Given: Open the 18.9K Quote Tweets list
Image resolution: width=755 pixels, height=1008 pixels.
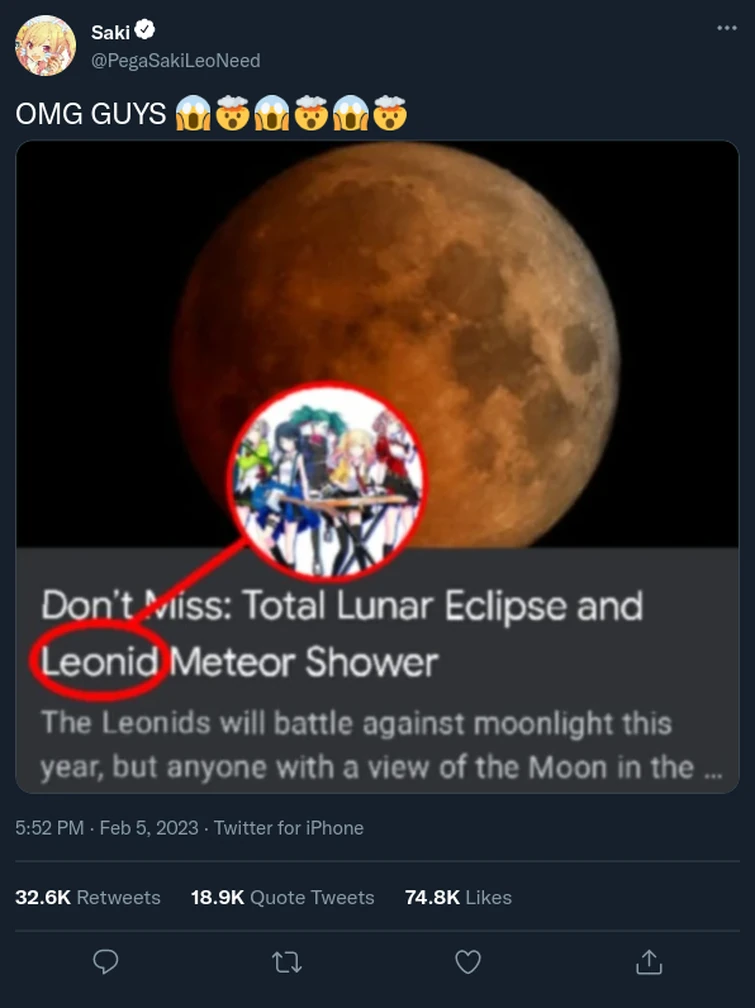Looking at the screenshot, I should [x=283, y=898].
